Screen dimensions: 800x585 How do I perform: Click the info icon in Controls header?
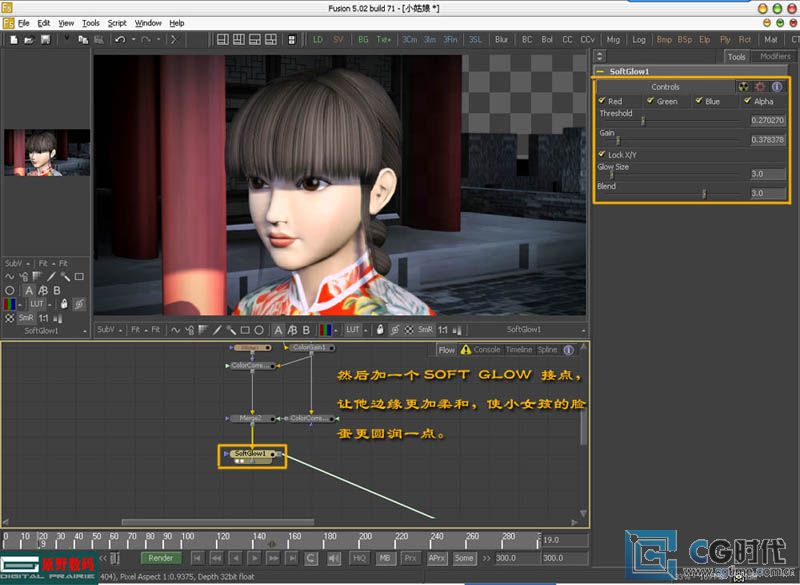pos(777,87)
